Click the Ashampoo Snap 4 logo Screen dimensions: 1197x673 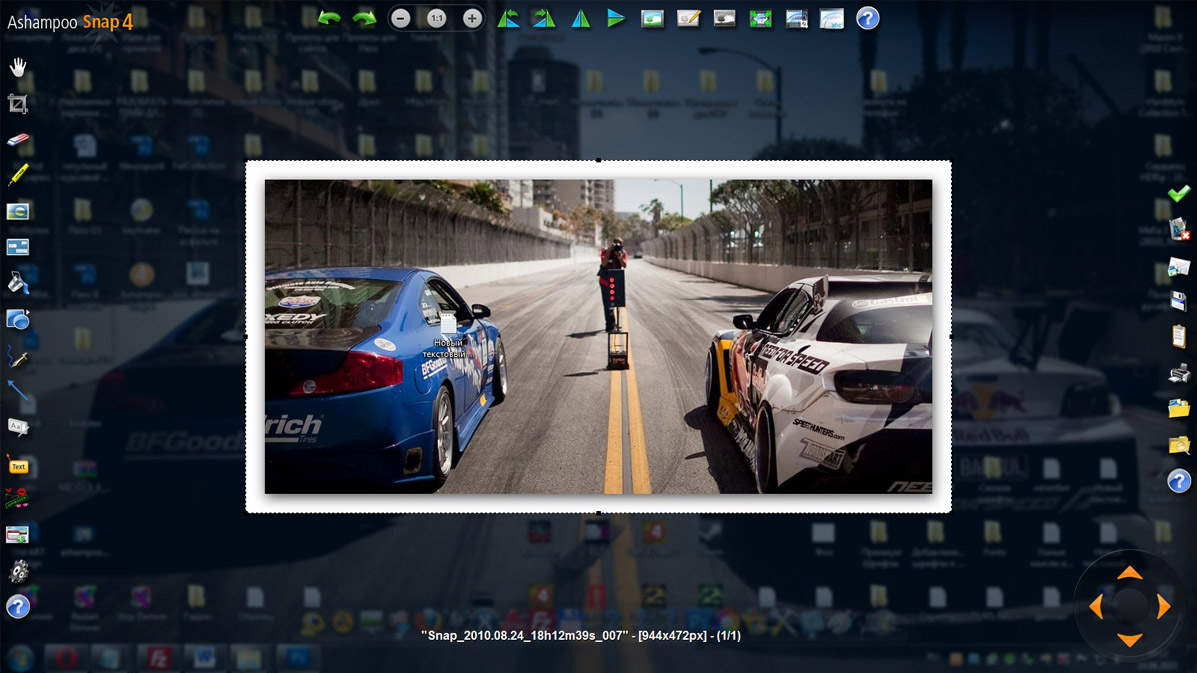click(70, 22)
